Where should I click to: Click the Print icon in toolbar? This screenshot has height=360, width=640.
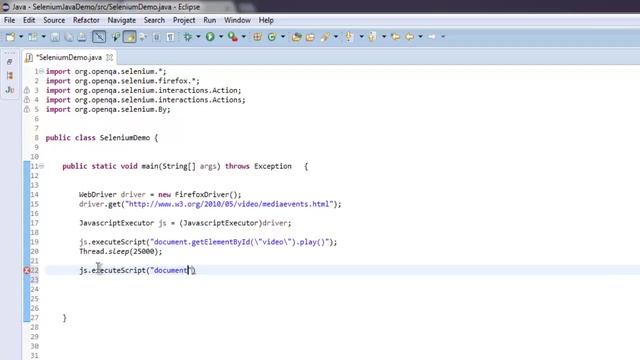click(82, 37)
